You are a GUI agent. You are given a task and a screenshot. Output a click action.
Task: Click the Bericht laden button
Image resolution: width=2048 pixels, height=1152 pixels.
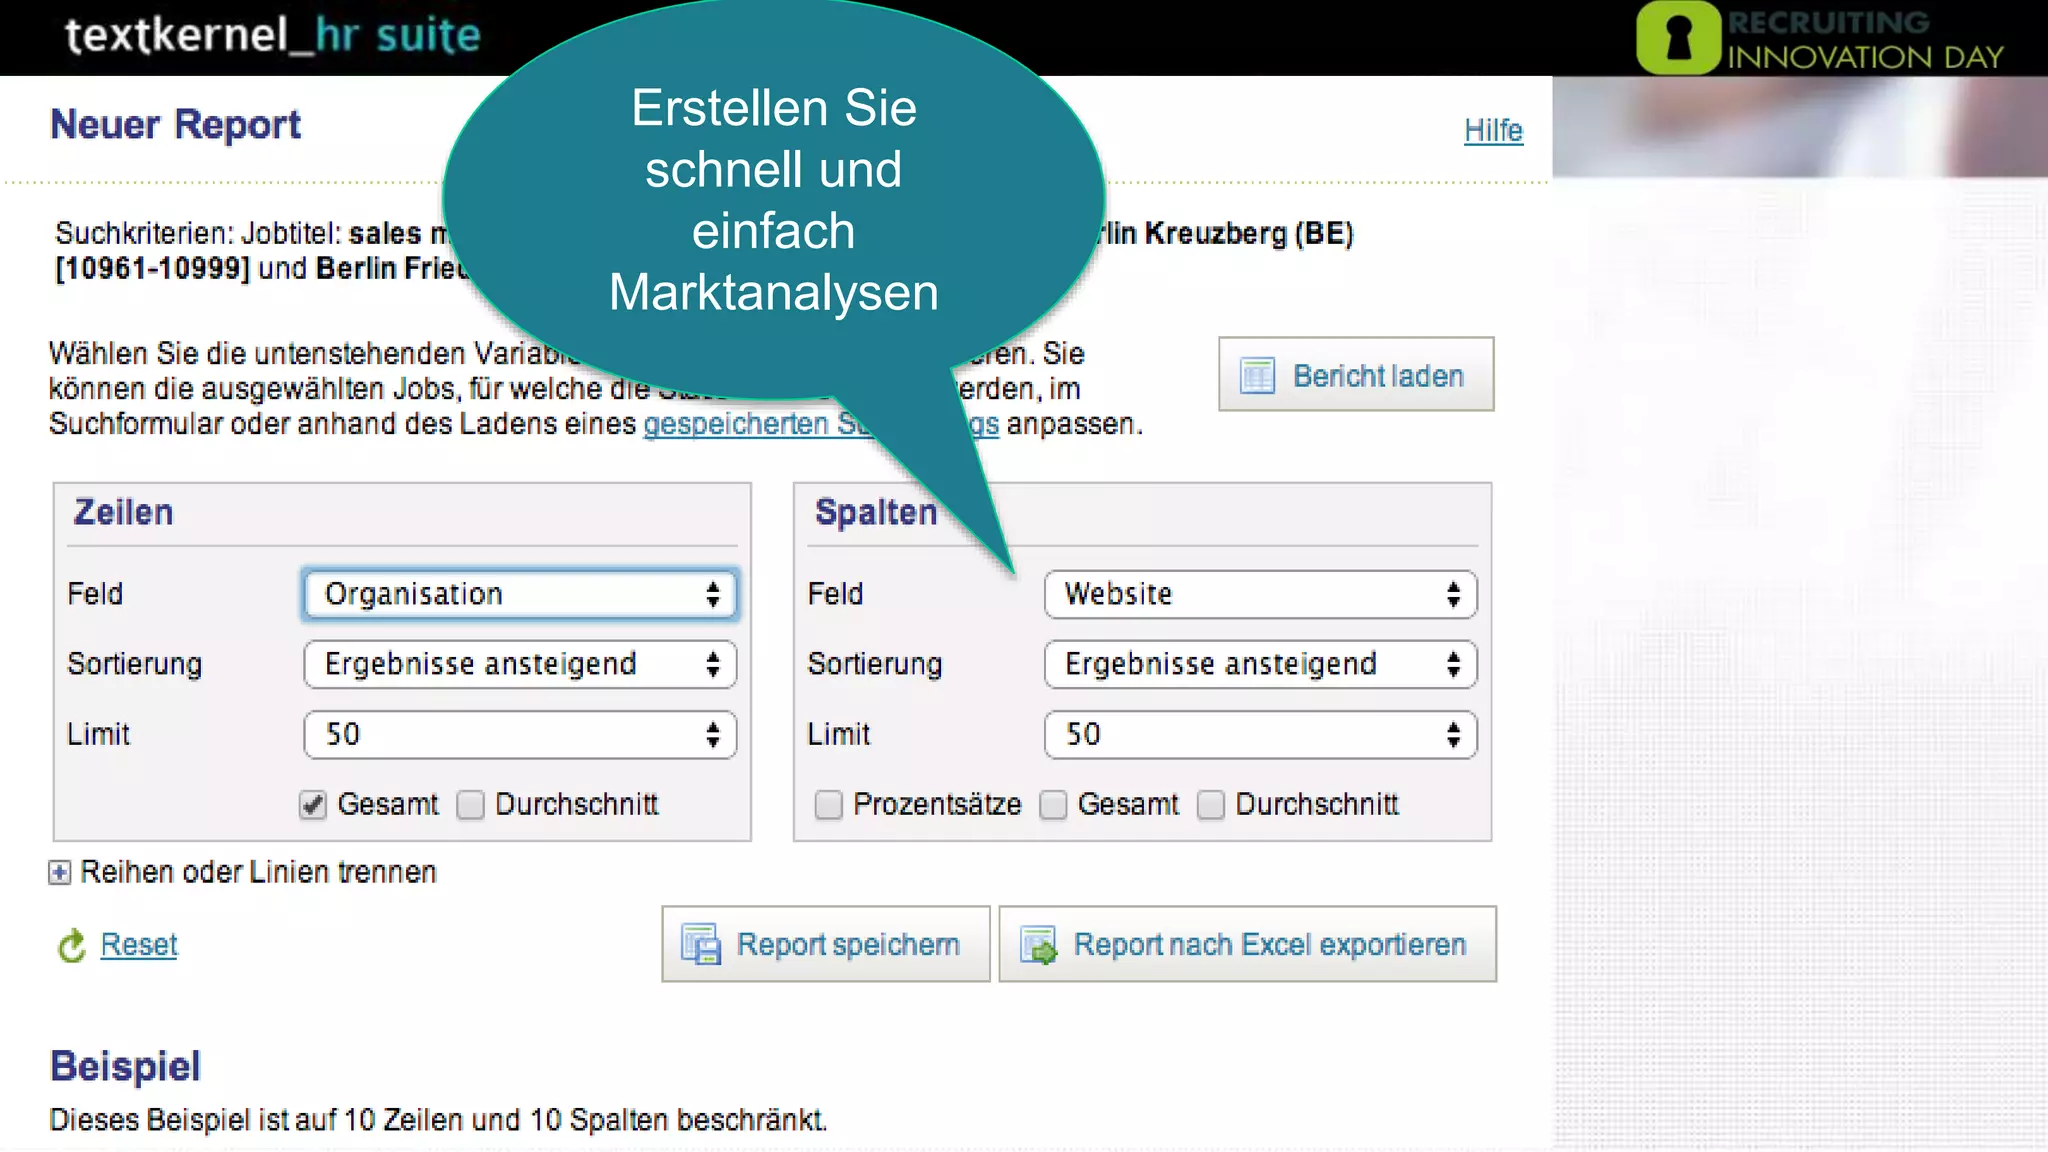point(1356,374)
